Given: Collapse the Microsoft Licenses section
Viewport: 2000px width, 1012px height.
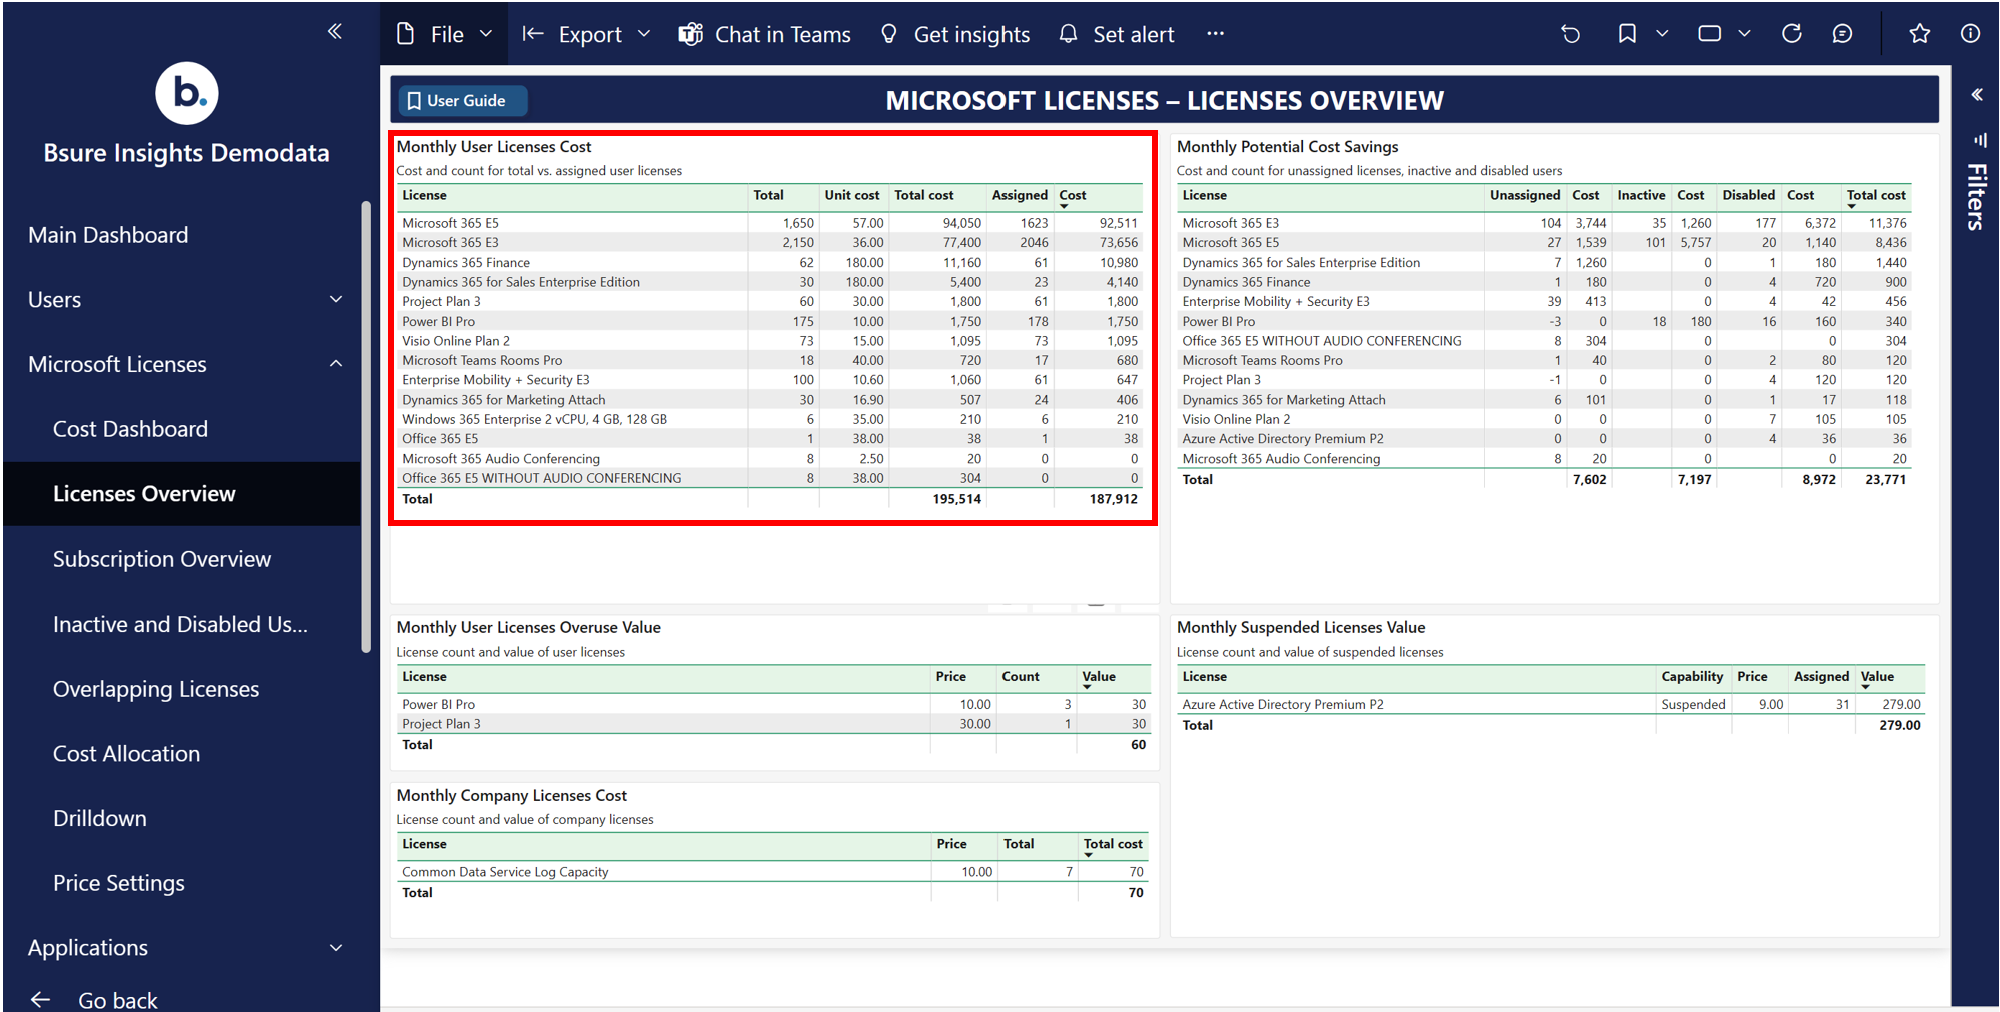Looking at the screenshot, I should [336, 364].
